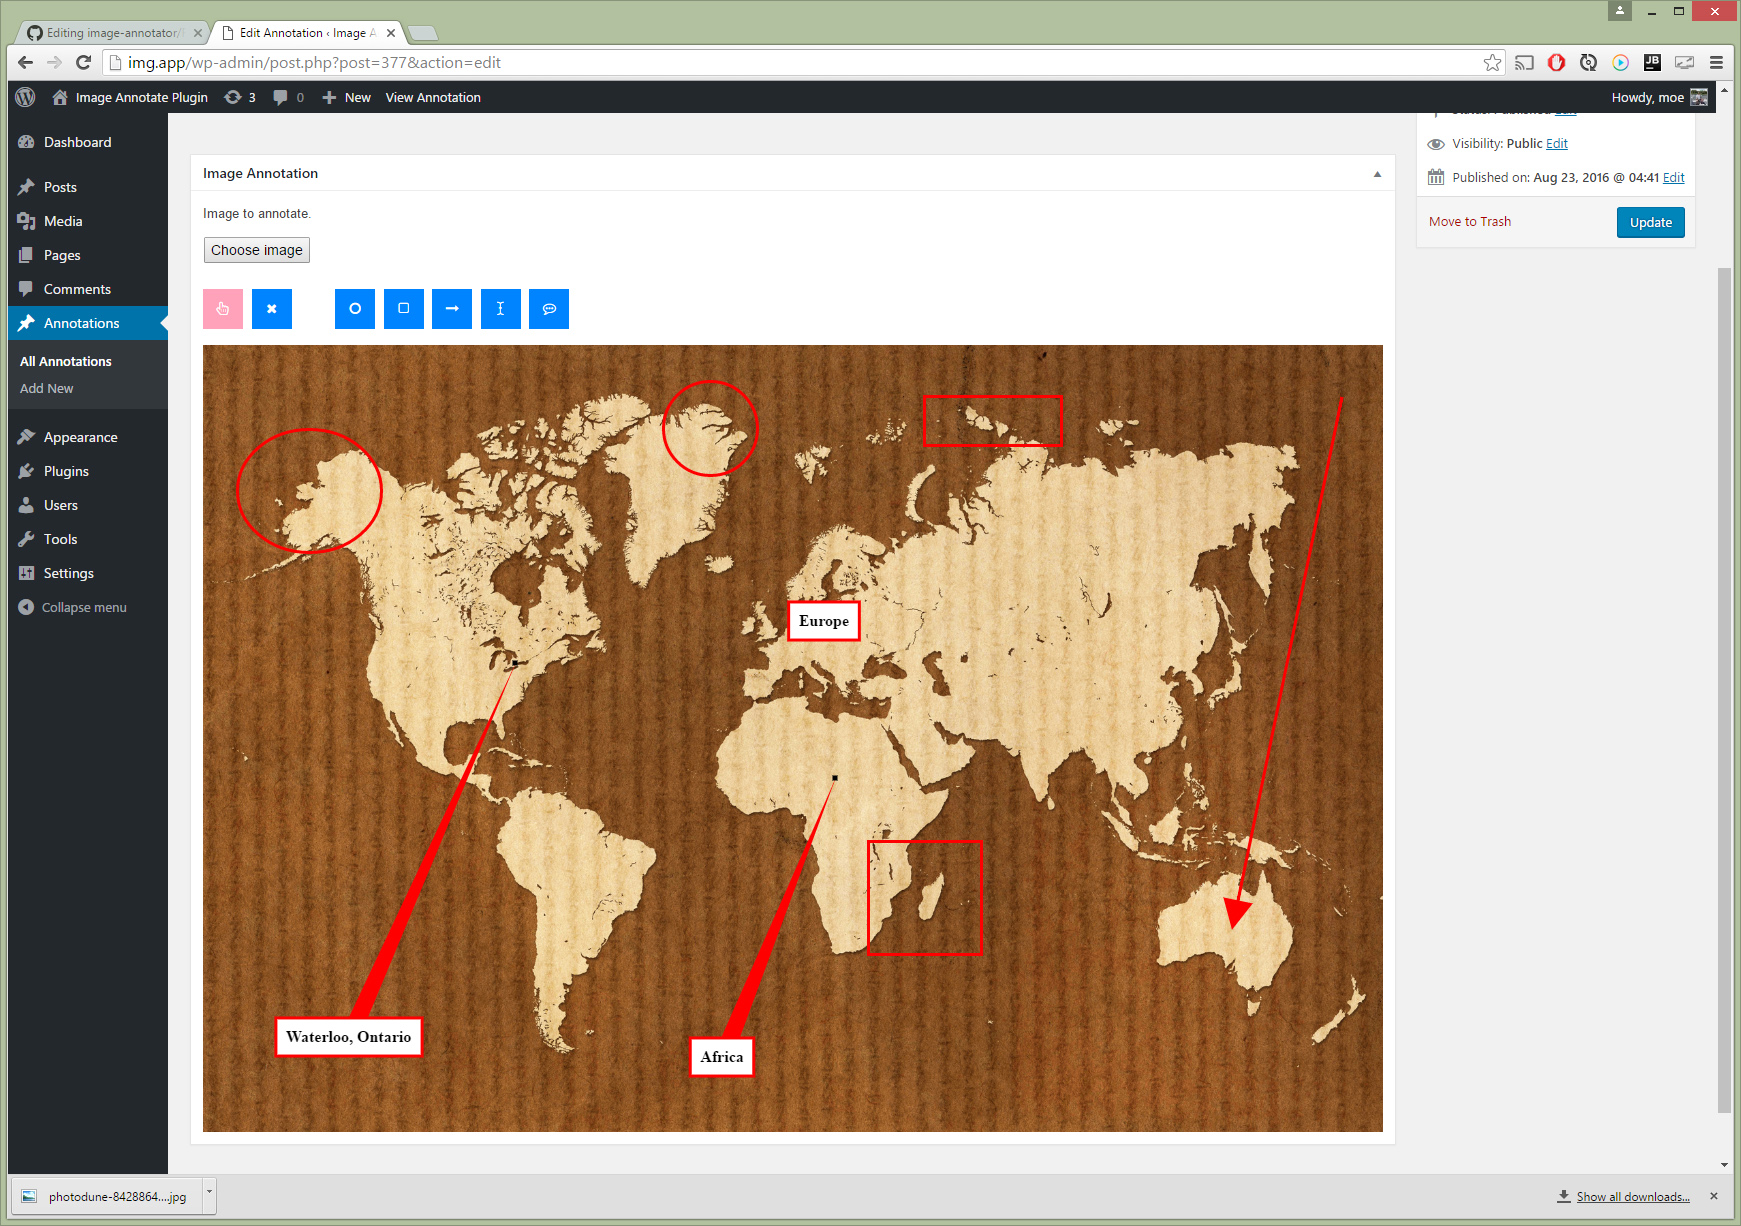
Task: Open the Dashboard menu
Action: click(x=77, y=142)
